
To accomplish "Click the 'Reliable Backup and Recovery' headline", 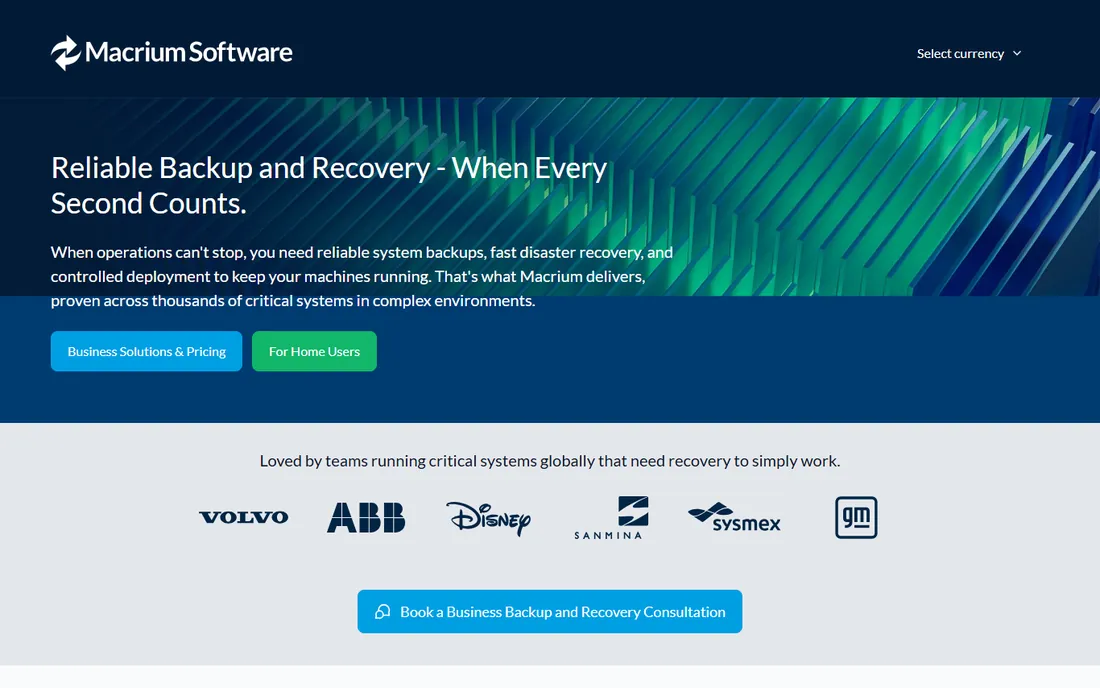I will 329,185.
